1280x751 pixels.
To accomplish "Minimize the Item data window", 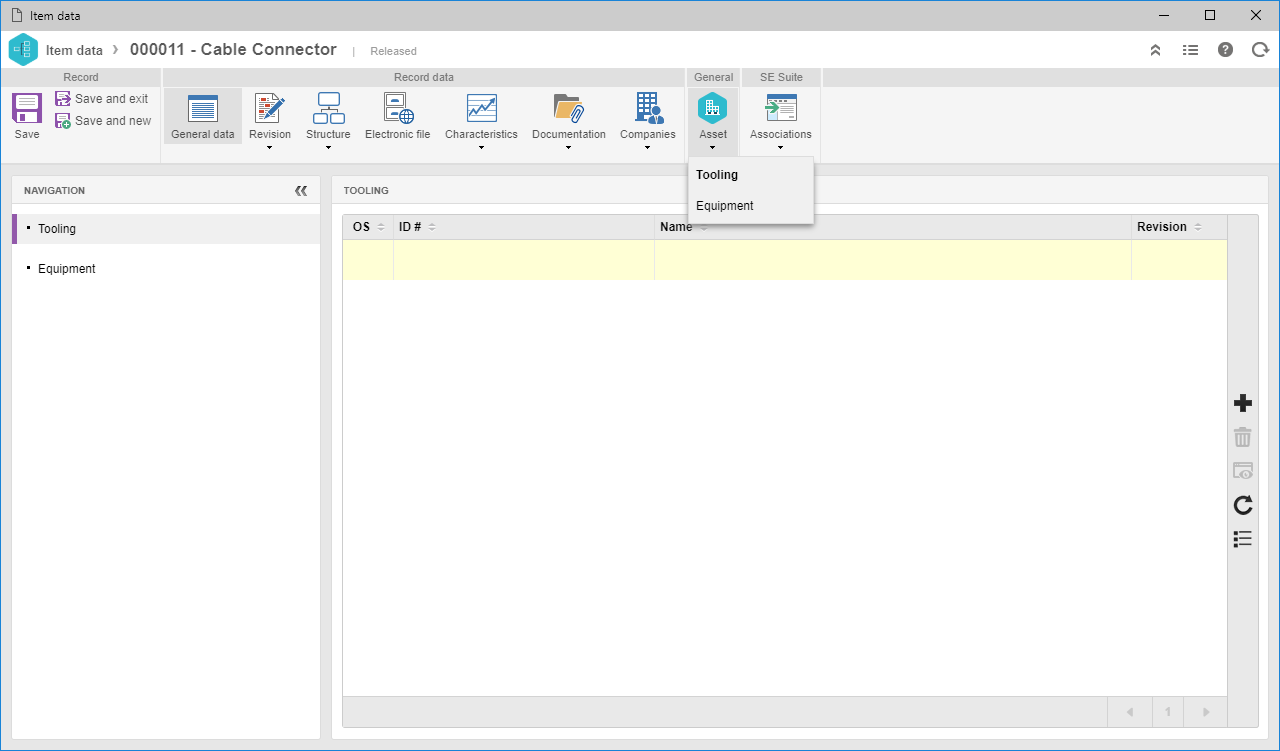I will point(1164,15).
